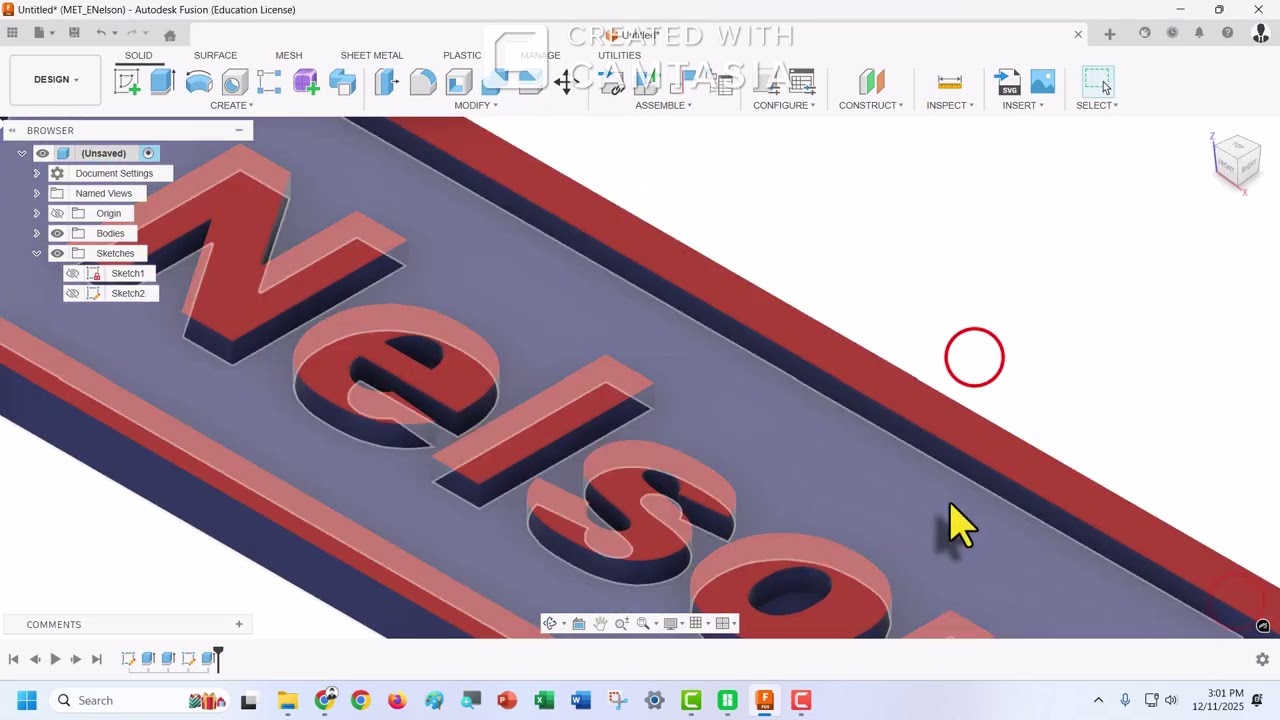Open the CREATE dropdown menu
This screenshot has width=1280, height=720.
coord(231,105)
